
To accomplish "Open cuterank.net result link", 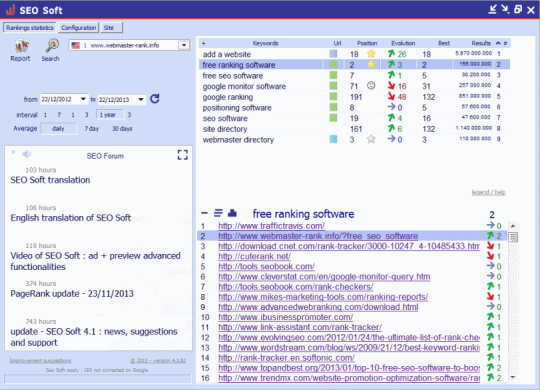I will coord(255,256).
